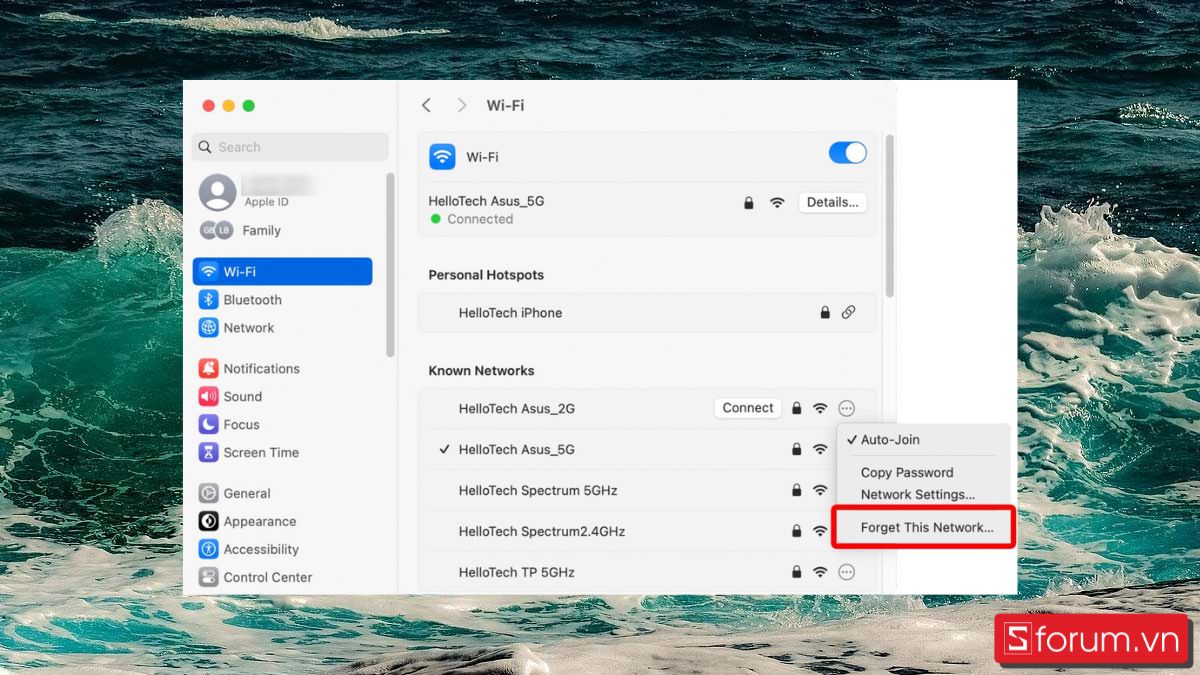This screenshot has width=1200, height=675.
Task: Connect to HelloTech Asus_2G
Action: click(746, 408)
